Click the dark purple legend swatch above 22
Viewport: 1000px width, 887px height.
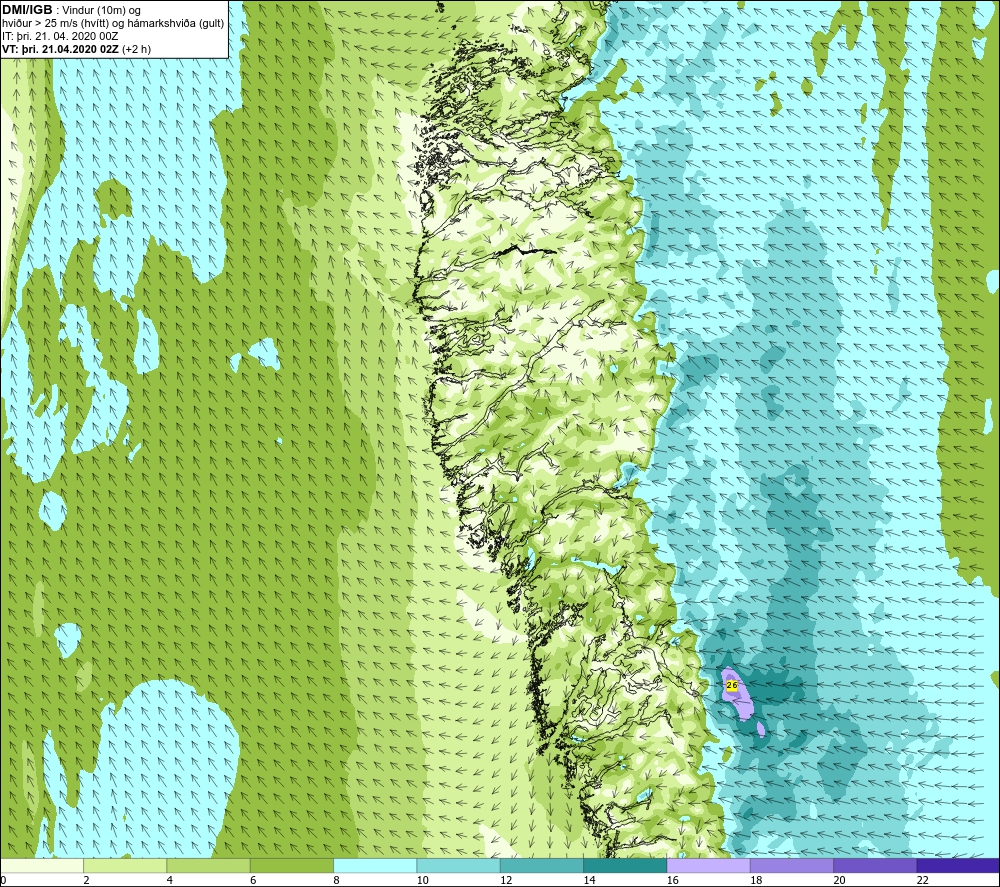tap(958, 865)
